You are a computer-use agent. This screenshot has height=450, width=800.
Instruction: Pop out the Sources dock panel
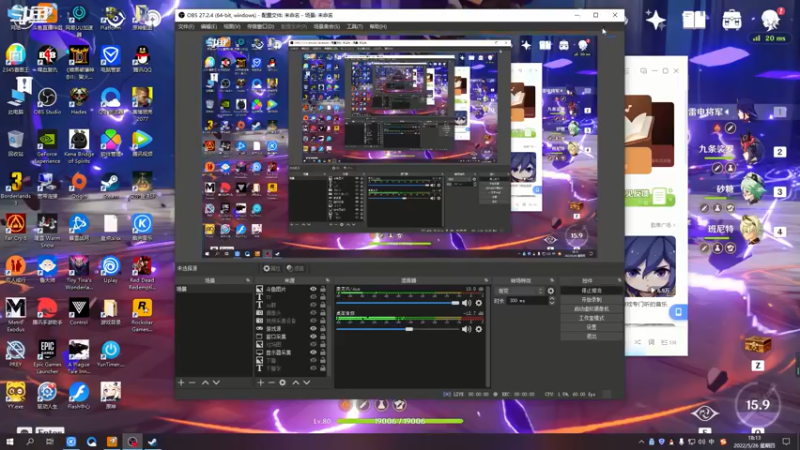(x=328, y=280)
